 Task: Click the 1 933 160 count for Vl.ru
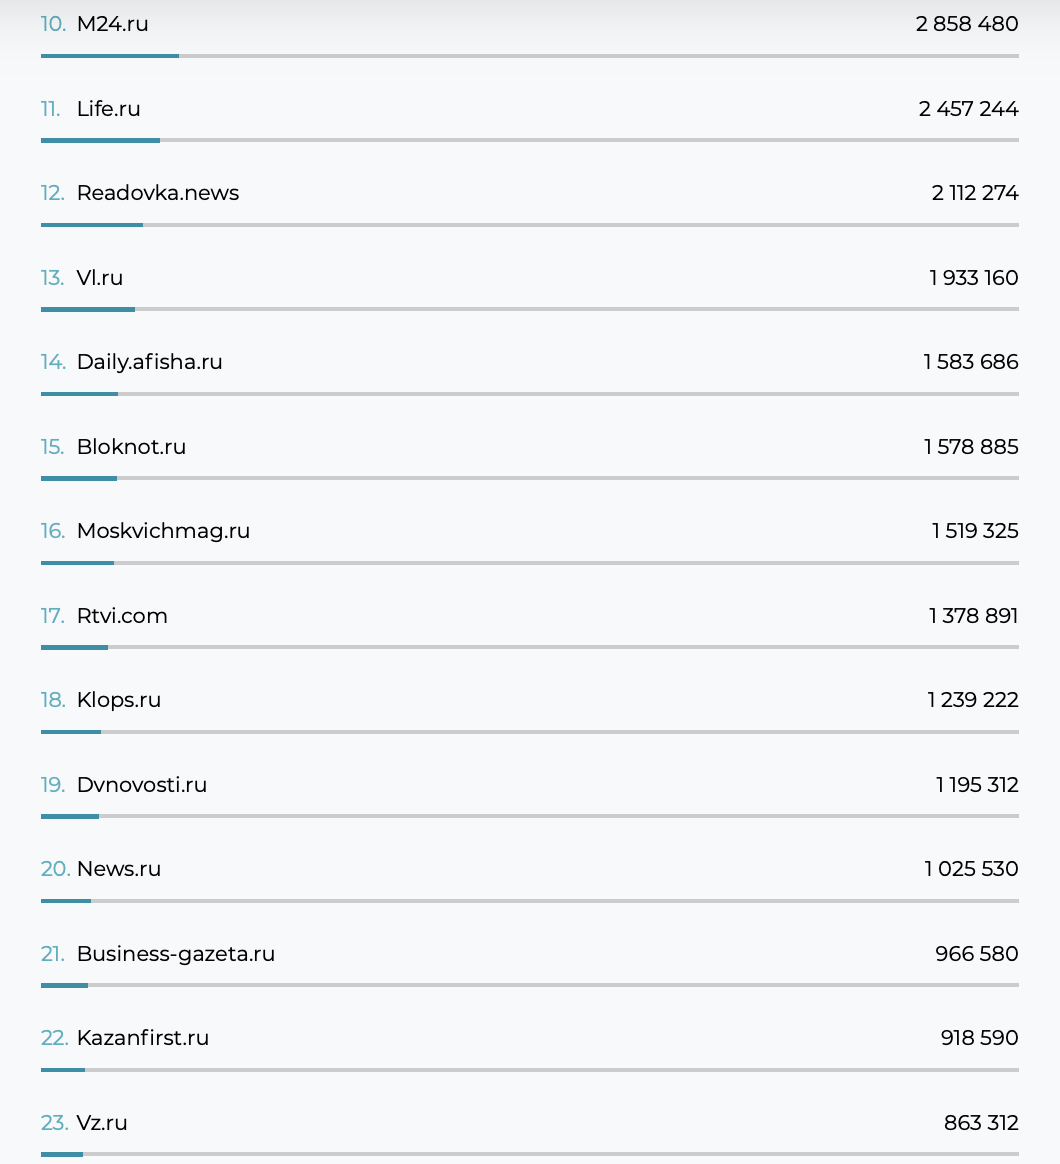point(973,278)
